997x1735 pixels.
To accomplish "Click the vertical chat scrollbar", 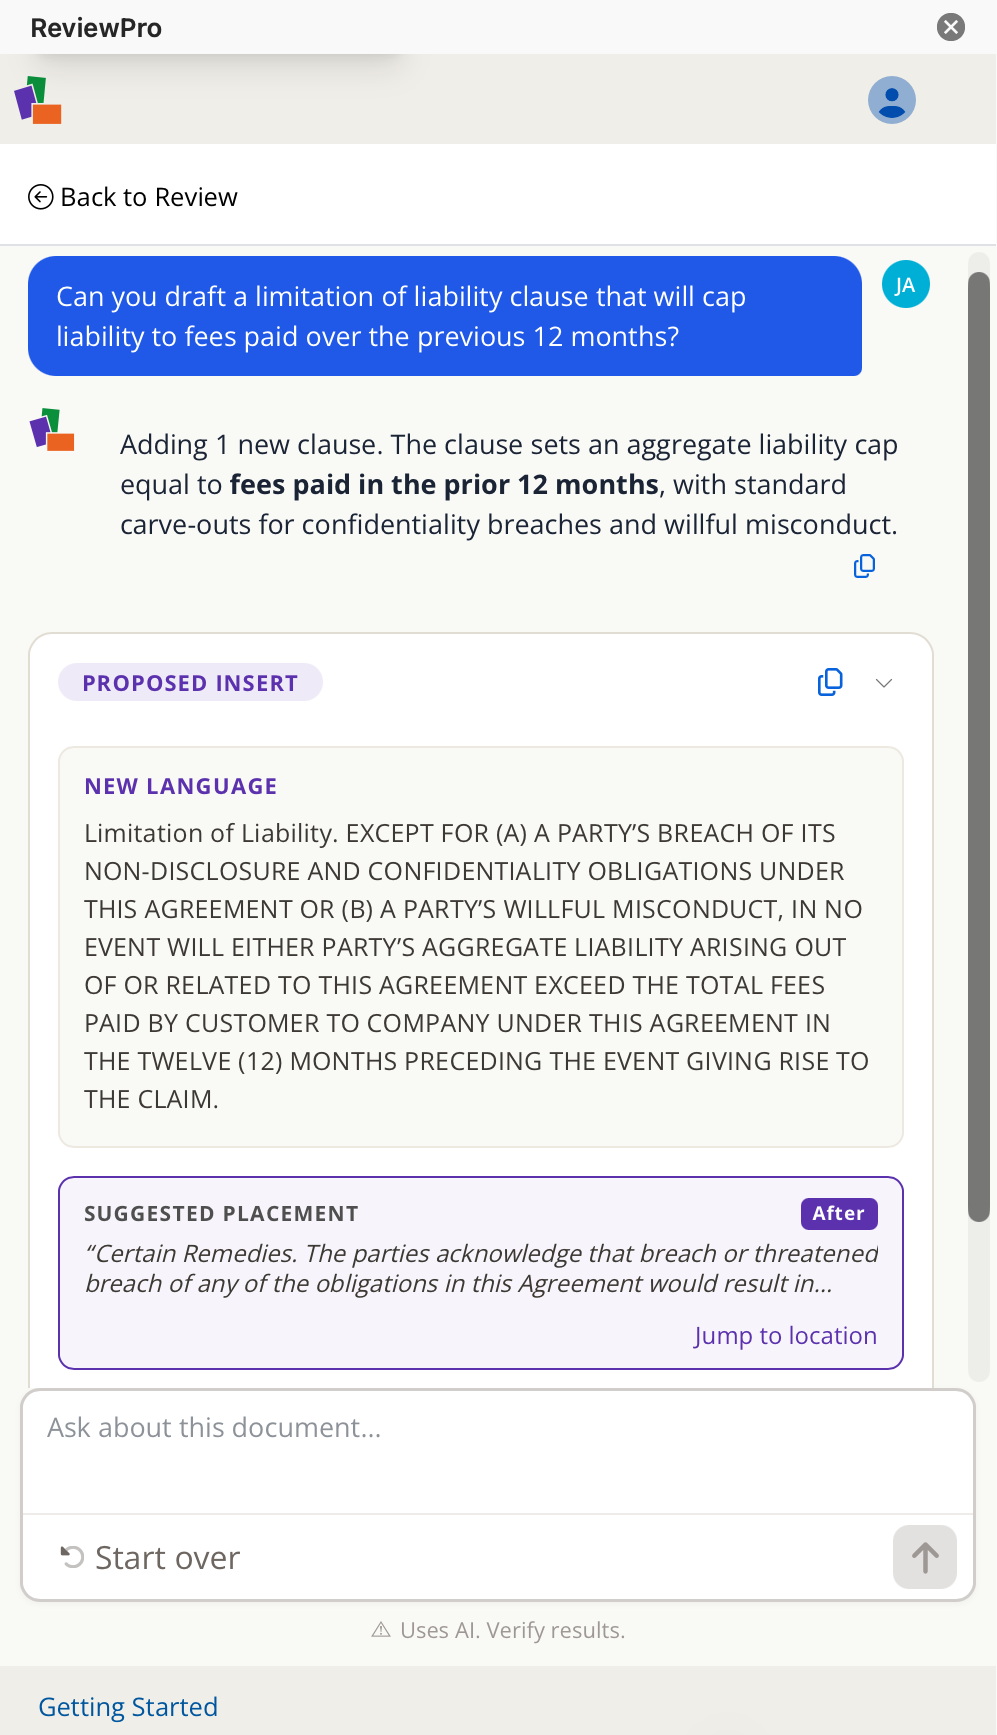I will [979, 746].
